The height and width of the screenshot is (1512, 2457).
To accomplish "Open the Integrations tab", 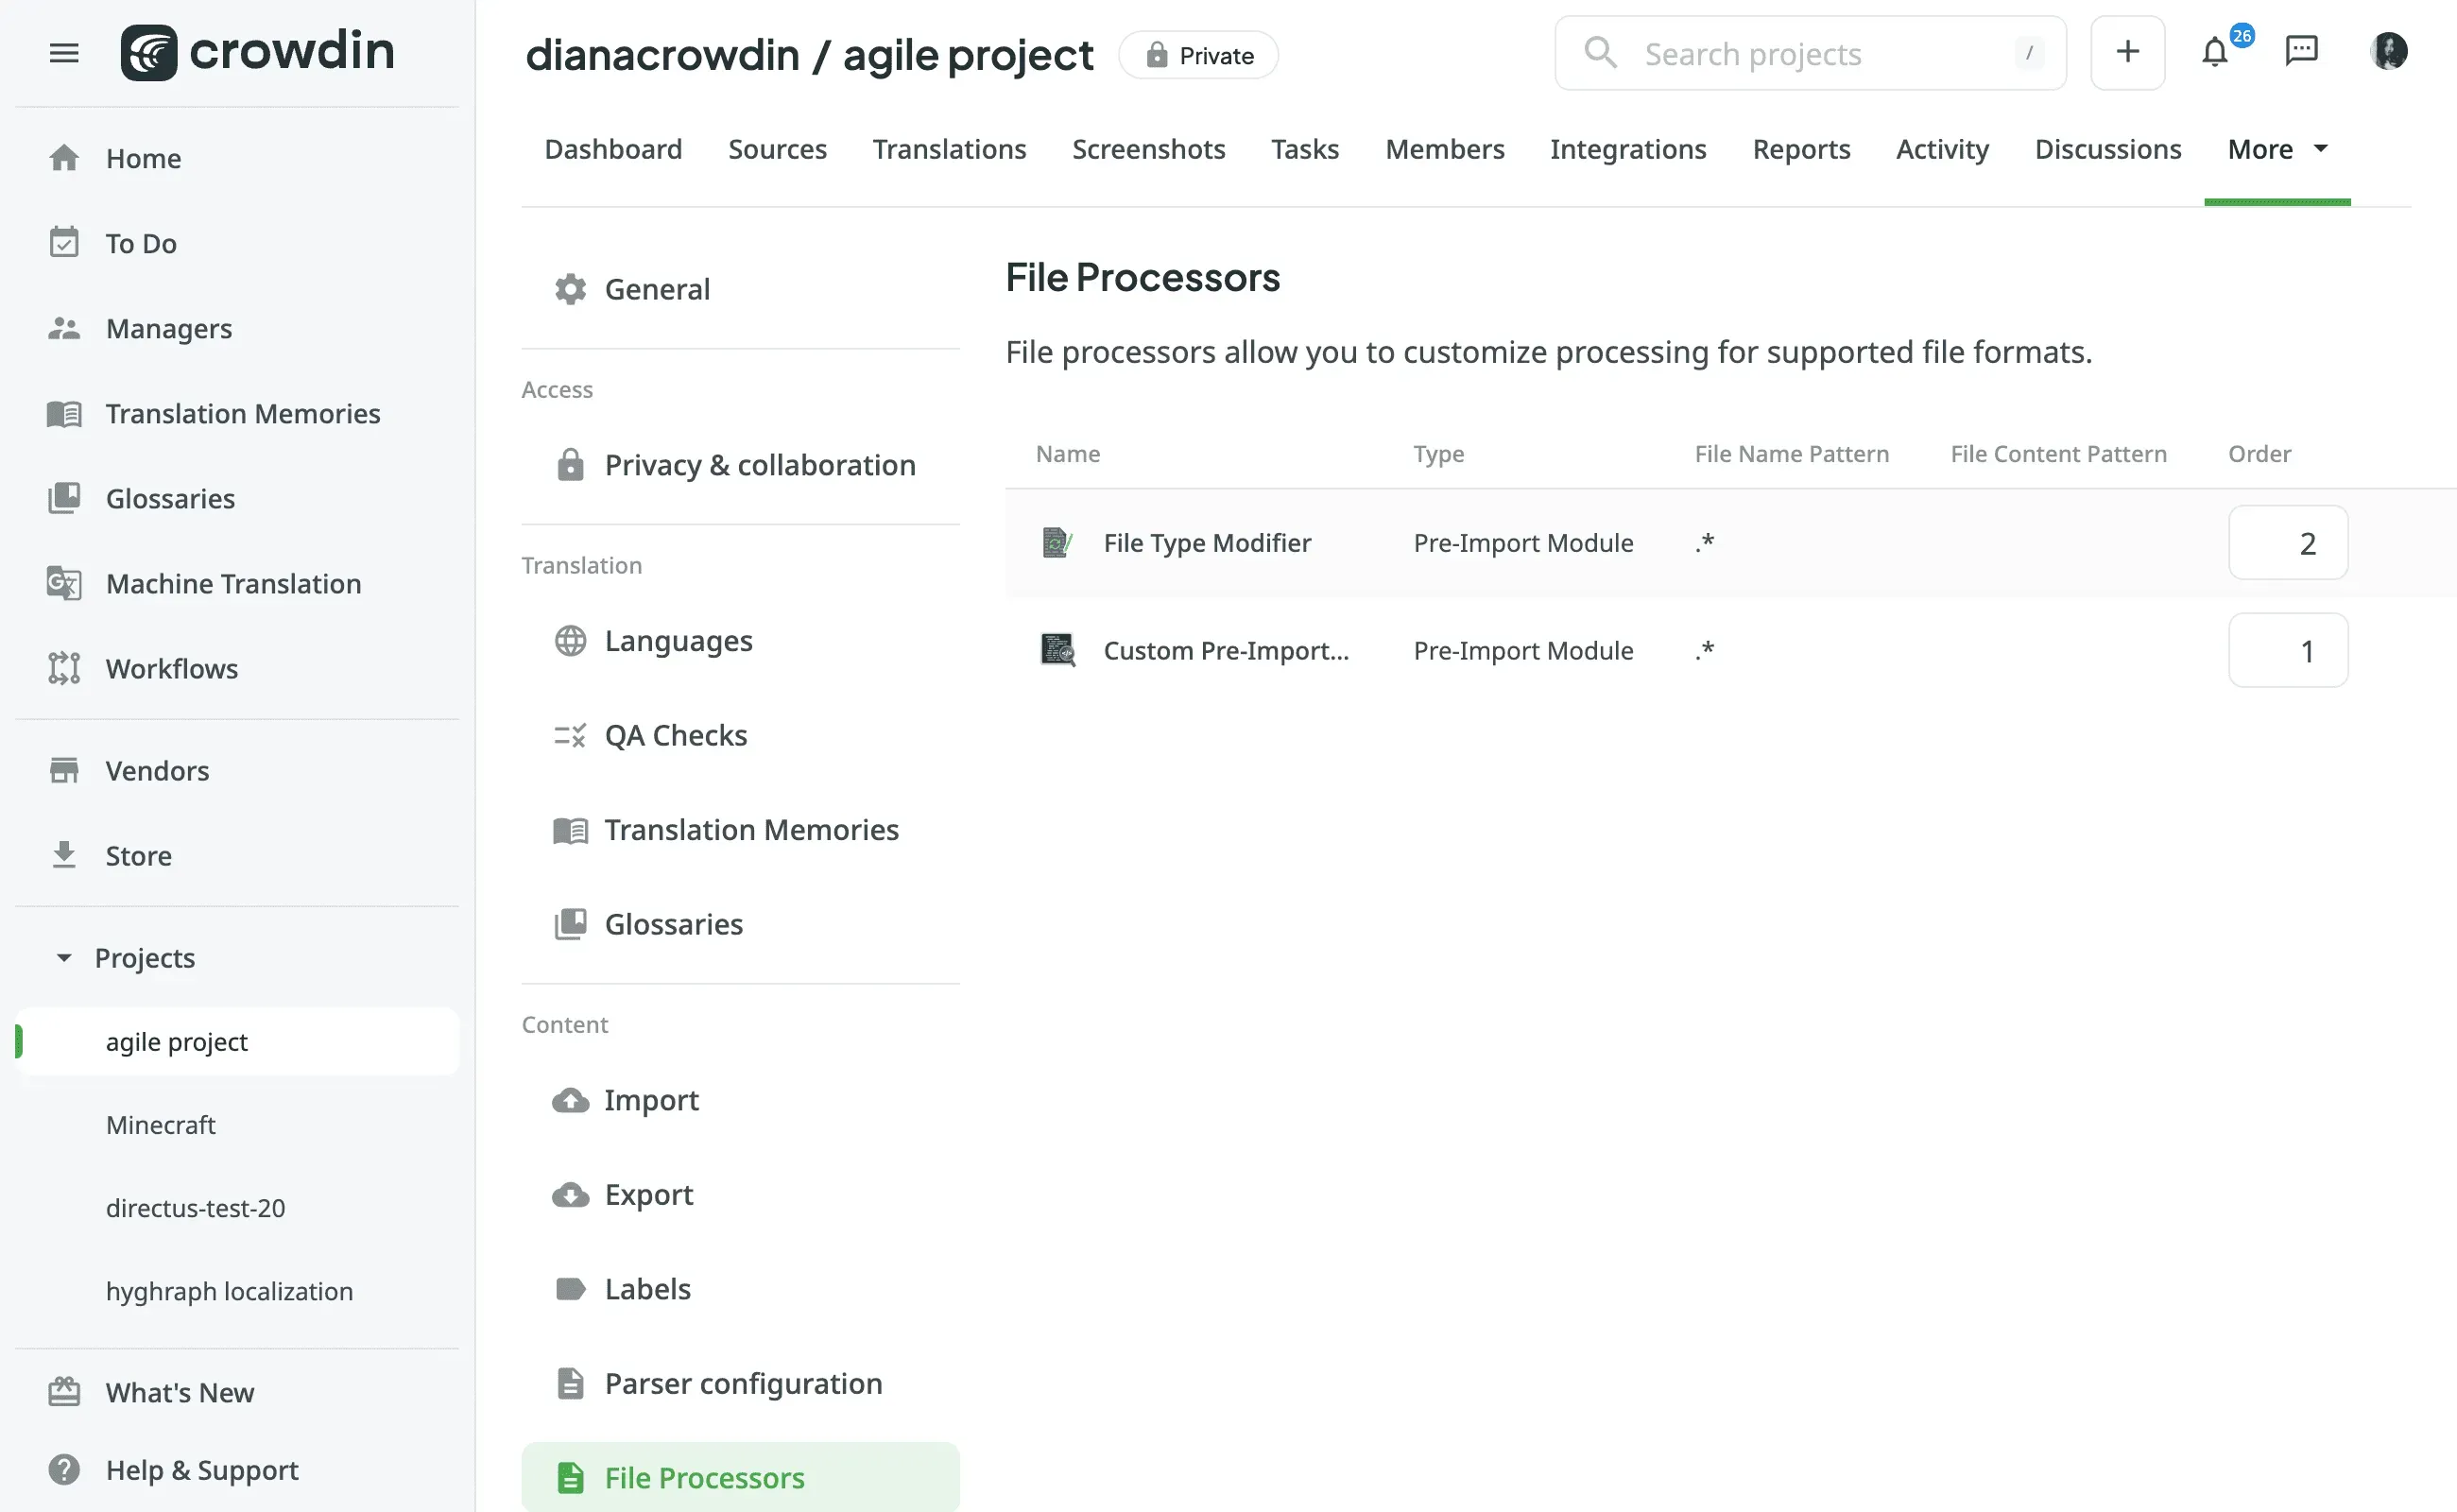I will tap(1627, 149).
